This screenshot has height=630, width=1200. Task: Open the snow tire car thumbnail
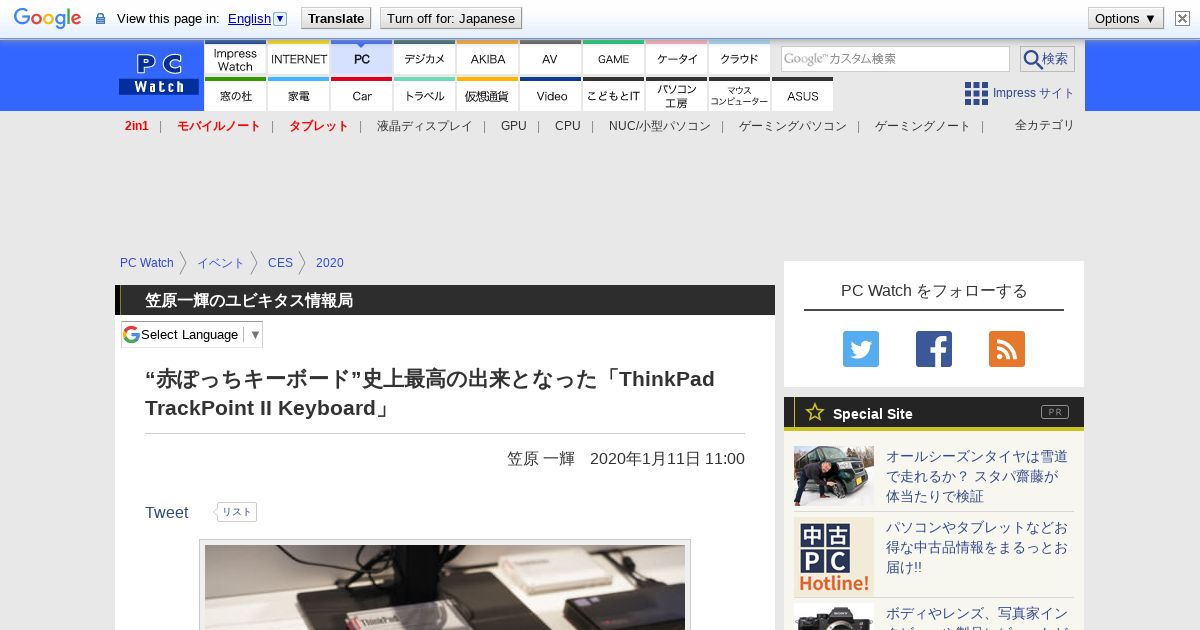point(834,476)
